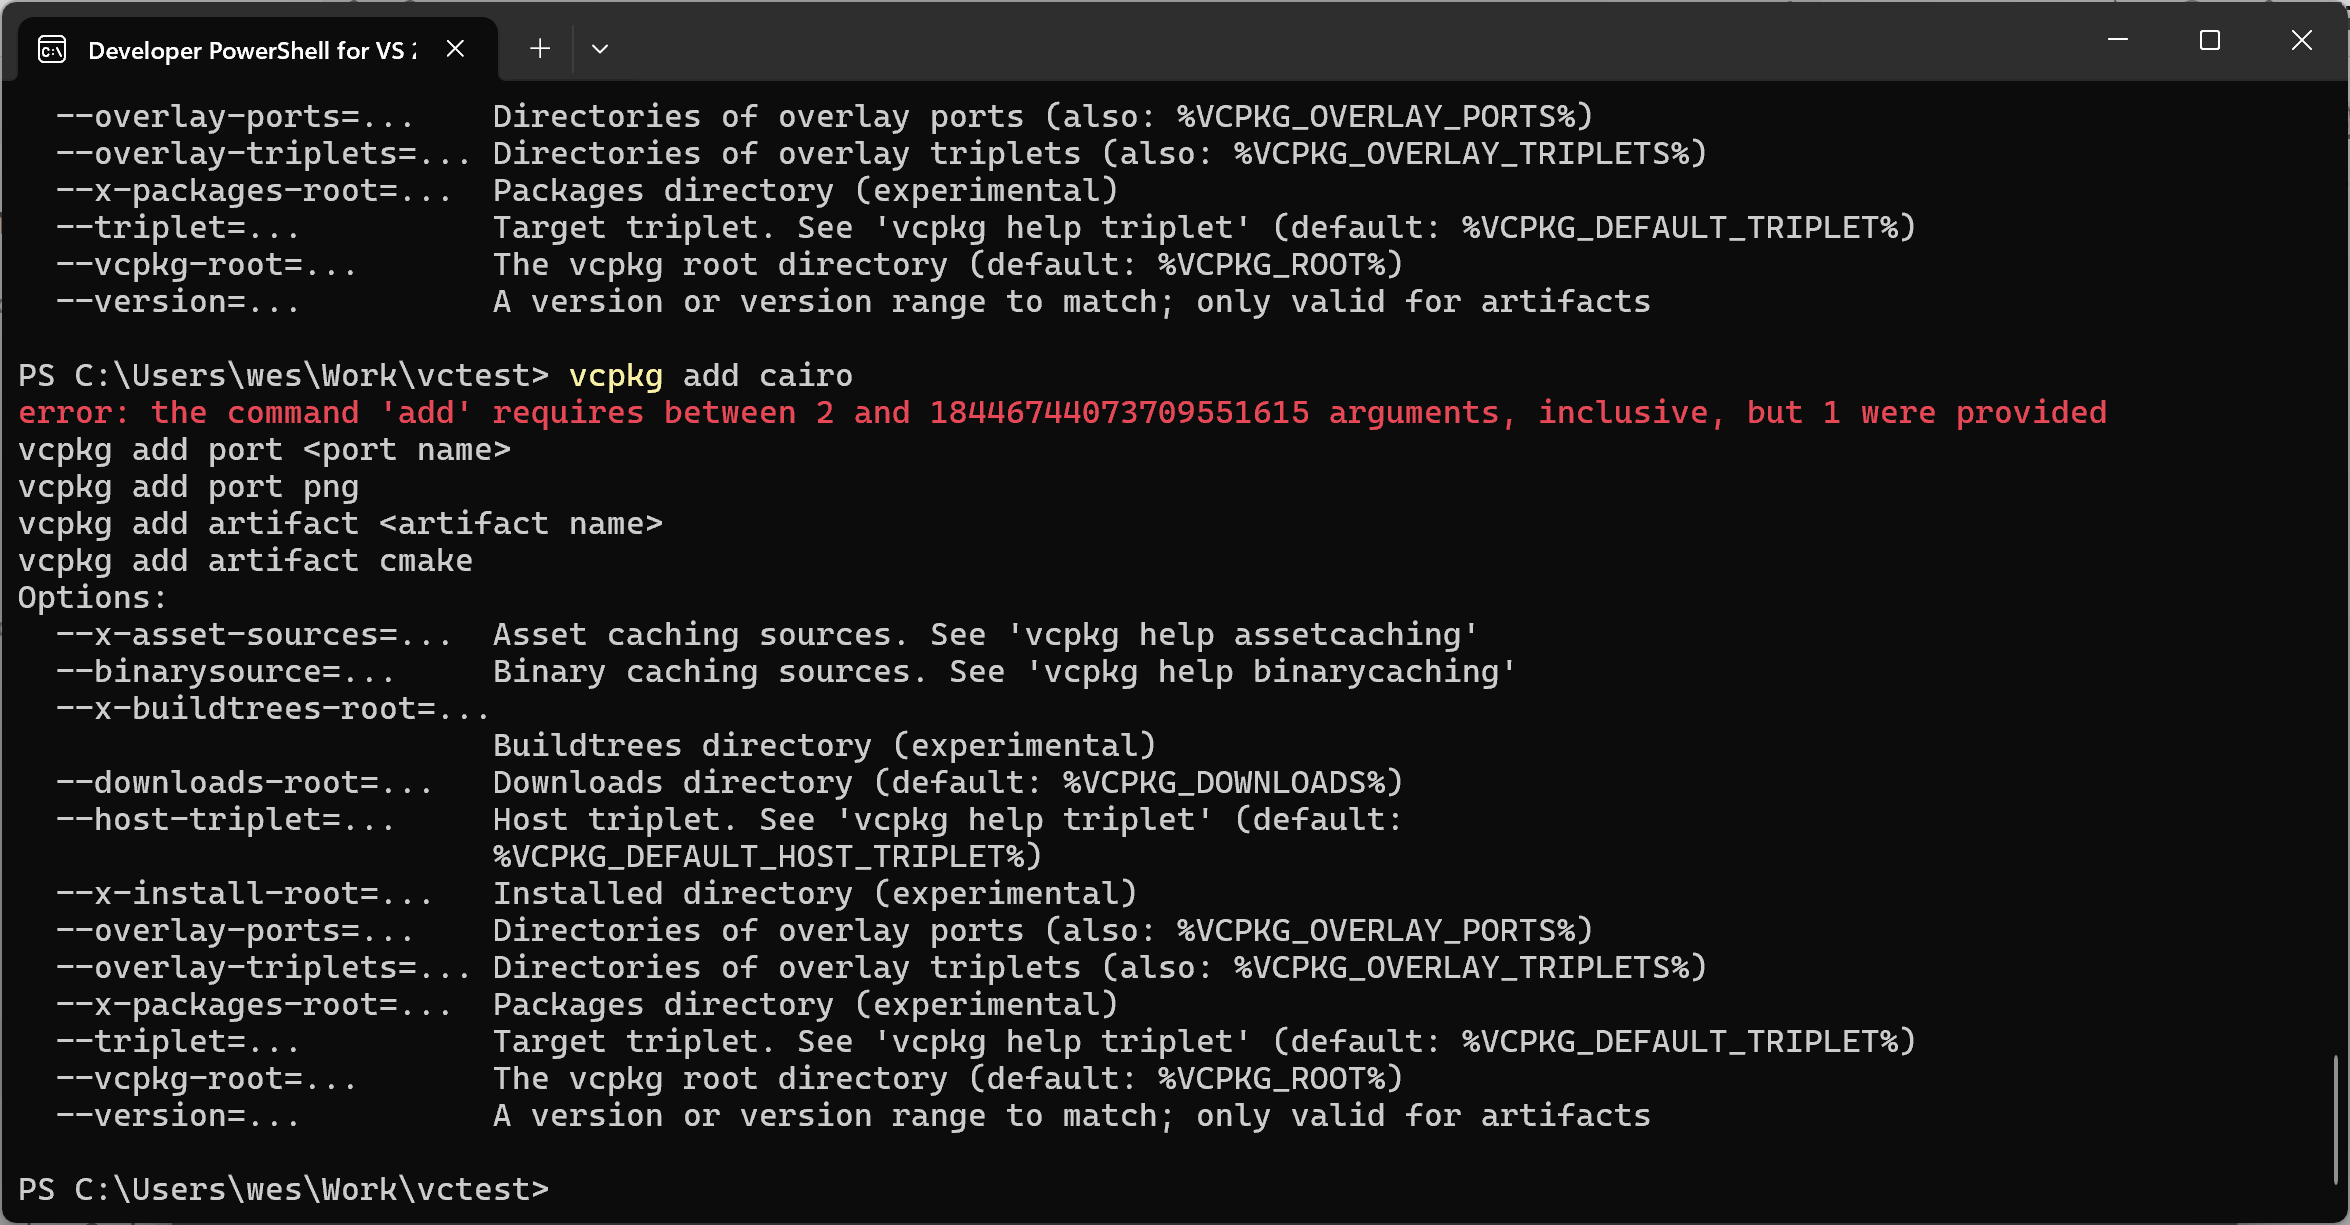Click the terminal icon in the tab
This screenshot has height=1225, width=2350.
(52, 49)
